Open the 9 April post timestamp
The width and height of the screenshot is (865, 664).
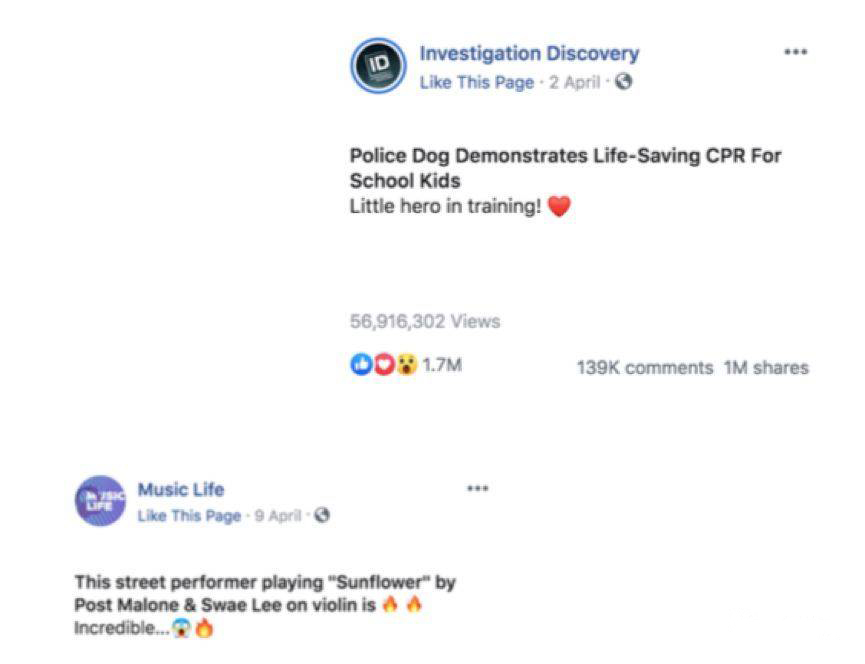tap(278, 516)
